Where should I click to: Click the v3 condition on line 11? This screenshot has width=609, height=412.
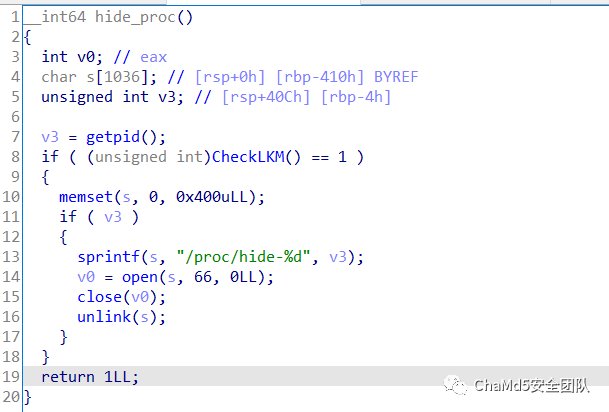[113, 217]
